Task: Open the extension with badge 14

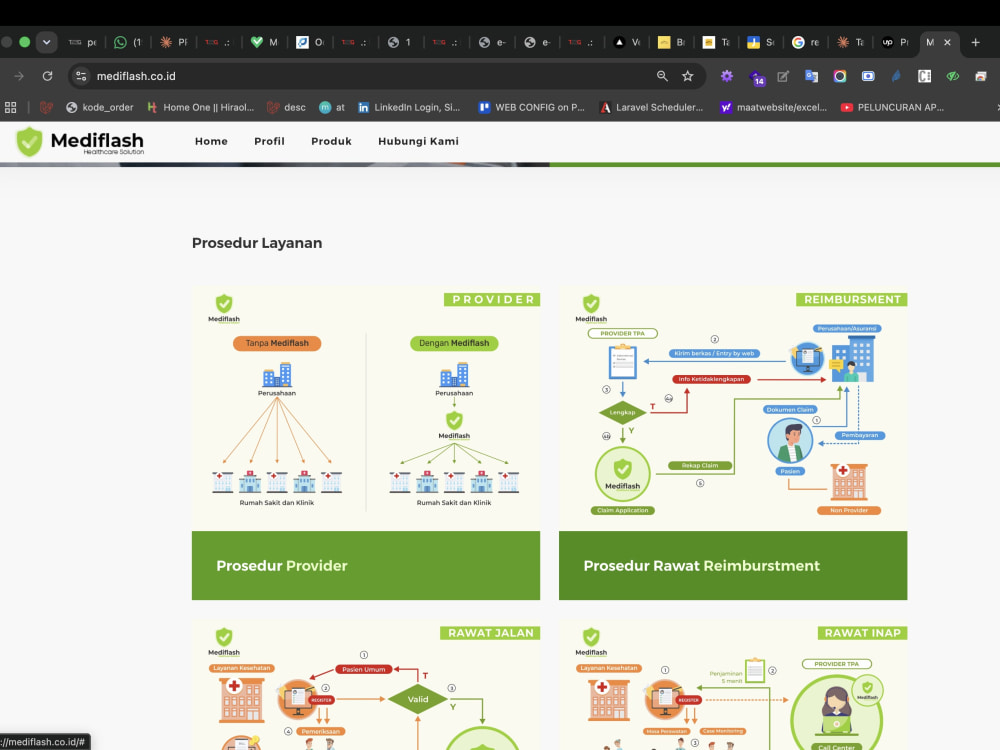Action: (x=756, y=77)
